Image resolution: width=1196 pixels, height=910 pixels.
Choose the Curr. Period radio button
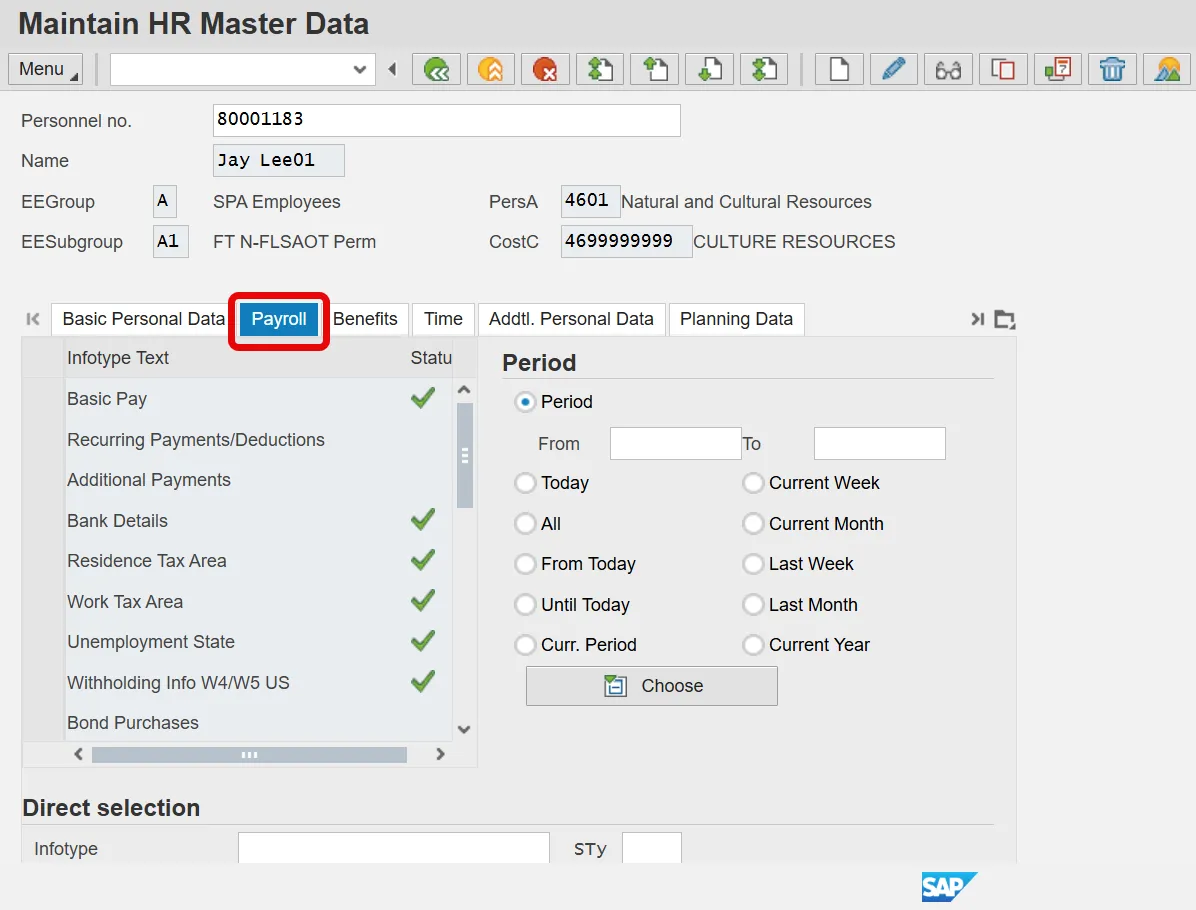pos(525,645)
